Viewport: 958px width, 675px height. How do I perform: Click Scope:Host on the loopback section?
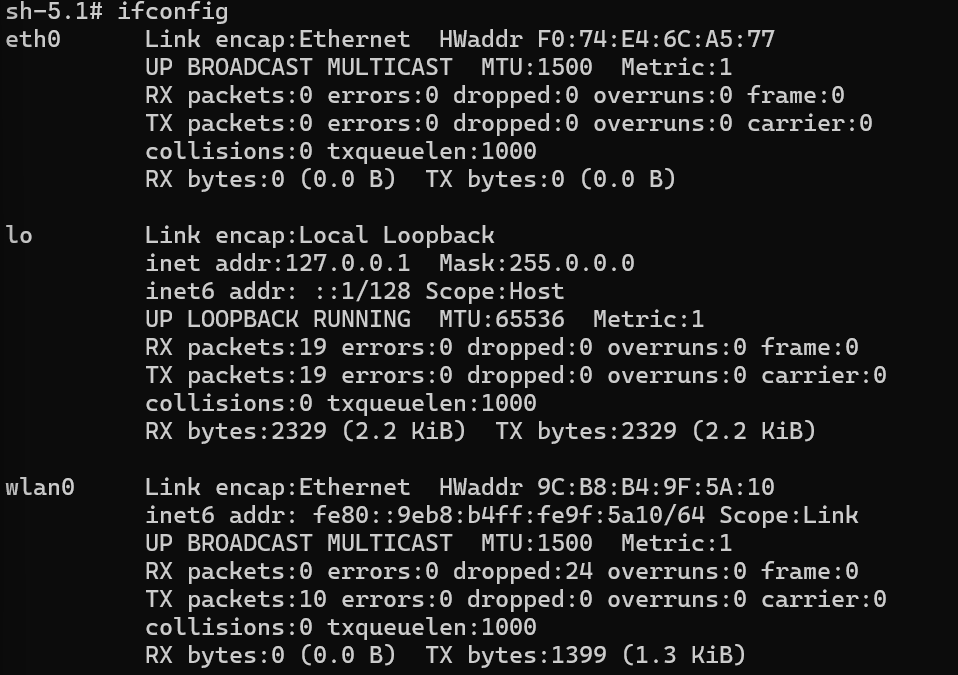point(495,292)
